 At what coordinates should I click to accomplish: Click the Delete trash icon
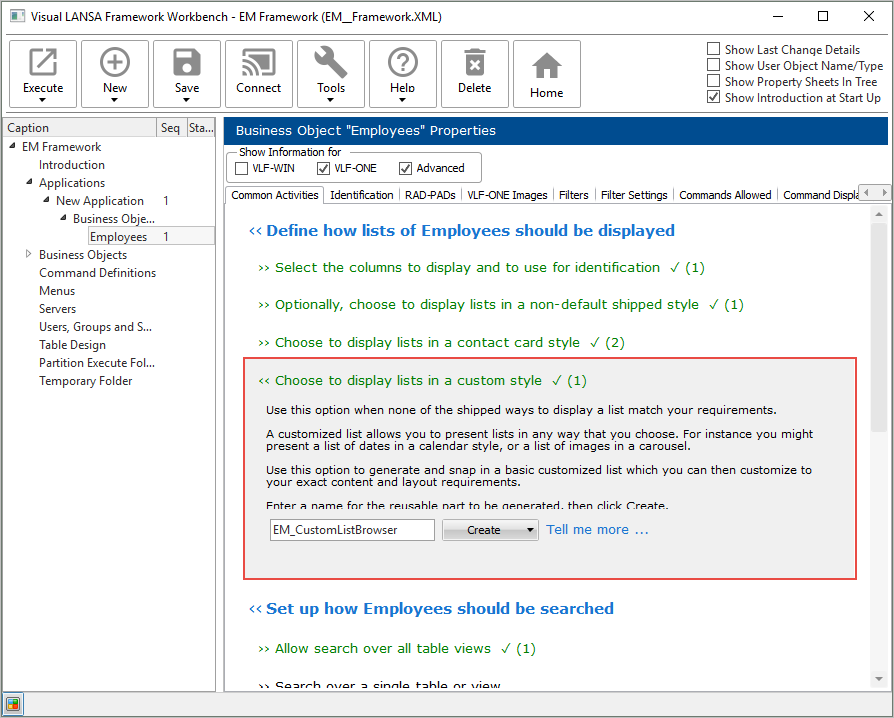pos(474,62)
